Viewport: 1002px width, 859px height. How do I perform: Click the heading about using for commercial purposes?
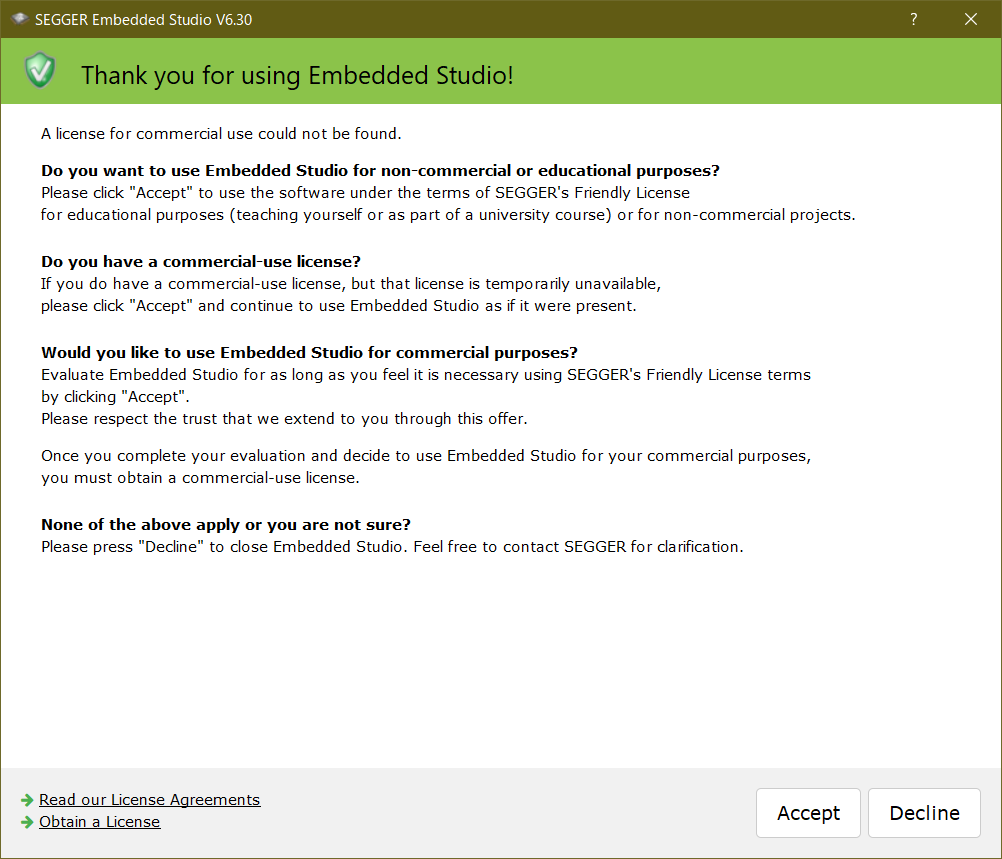click(x=309, y=352)
